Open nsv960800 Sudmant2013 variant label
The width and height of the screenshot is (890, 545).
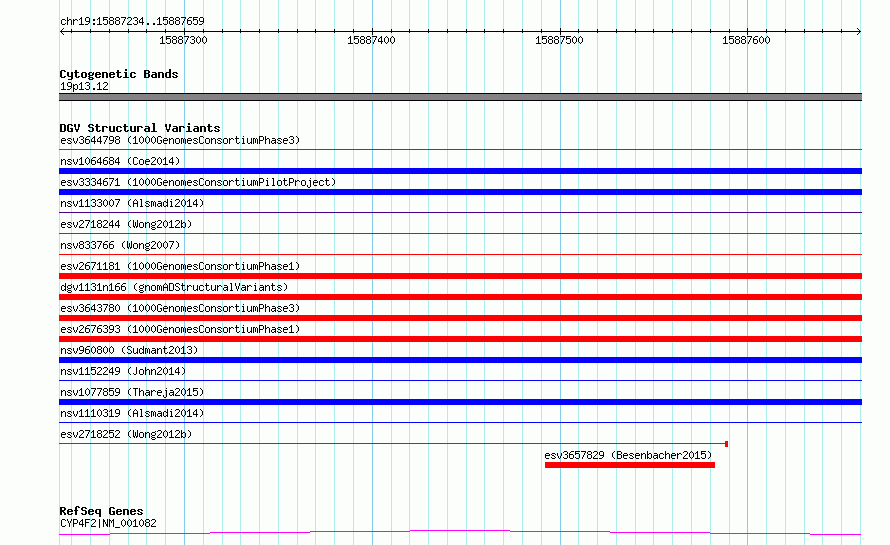129,350
